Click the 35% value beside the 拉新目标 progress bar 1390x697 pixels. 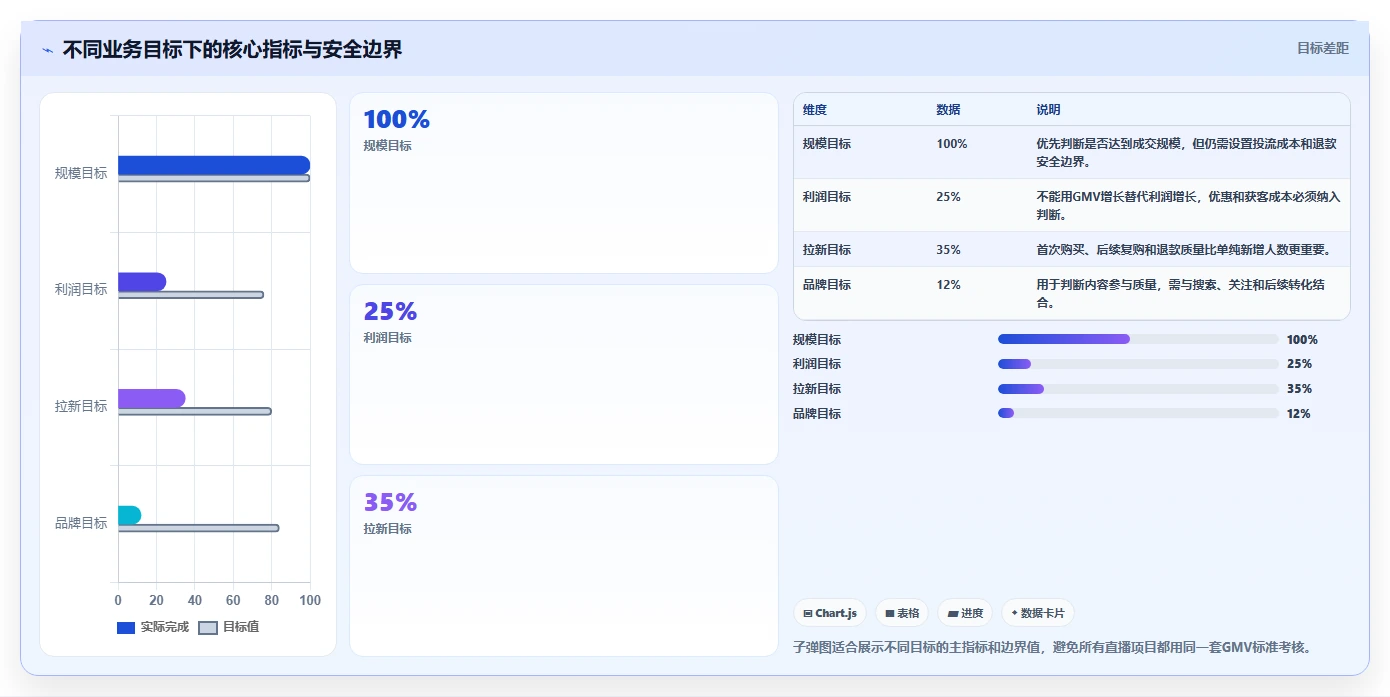(1299, 389)
